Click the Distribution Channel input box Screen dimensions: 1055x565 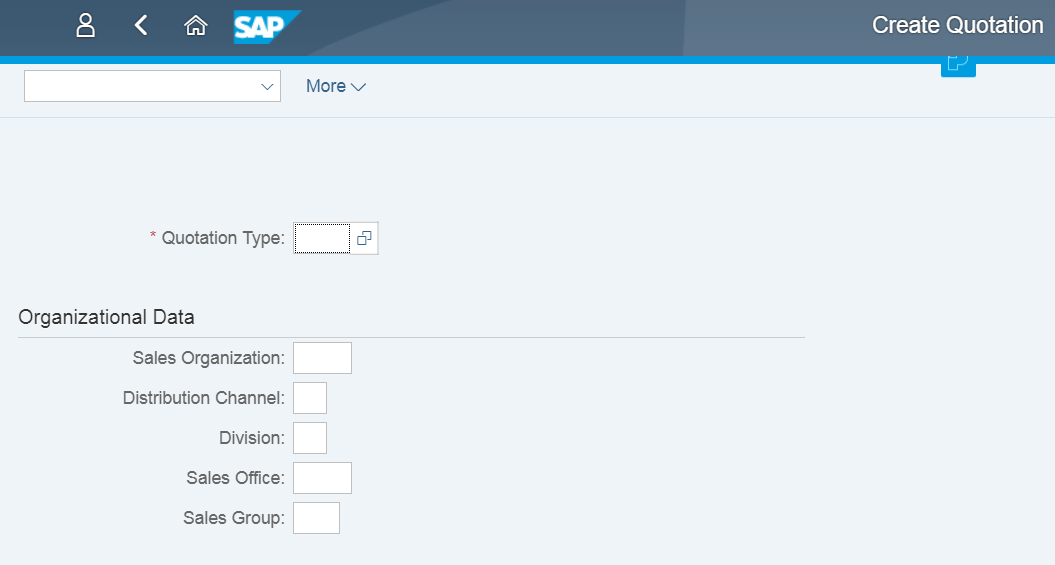click(310, 398)
